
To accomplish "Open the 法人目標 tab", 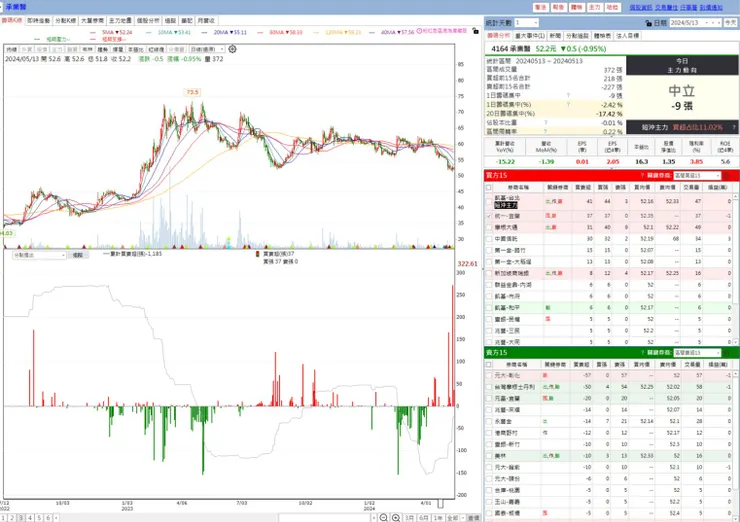I will 628,36.
